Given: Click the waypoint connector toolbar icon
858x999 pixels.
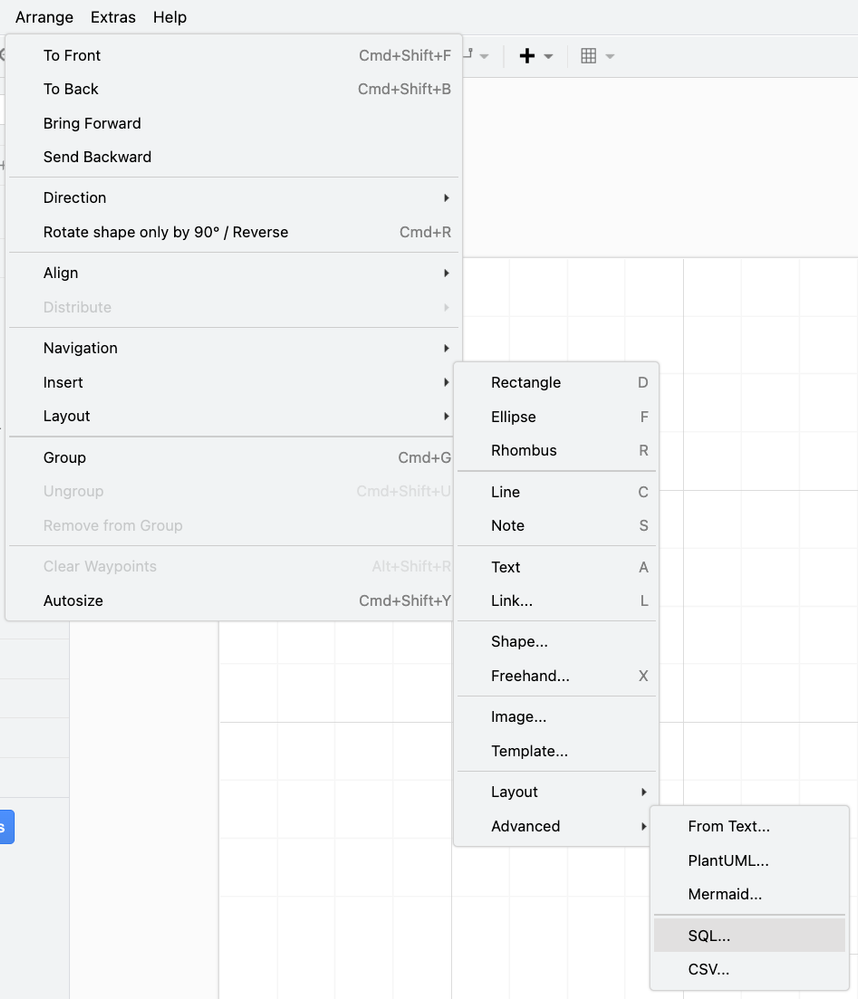Looking at the screenshot, I should (x=468, y=54).
